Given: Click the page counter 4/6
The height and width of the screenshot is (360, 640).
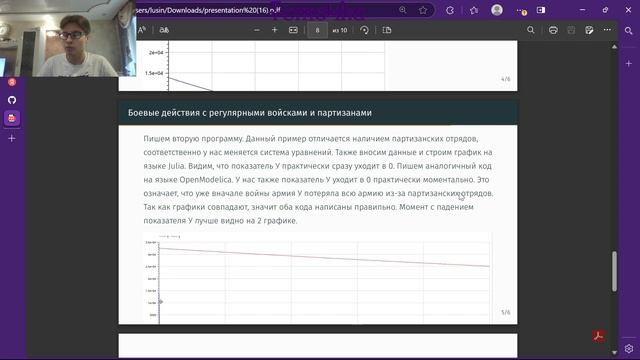Looking at the screenshot, I should pyautogui.click(x=506, y=79).
